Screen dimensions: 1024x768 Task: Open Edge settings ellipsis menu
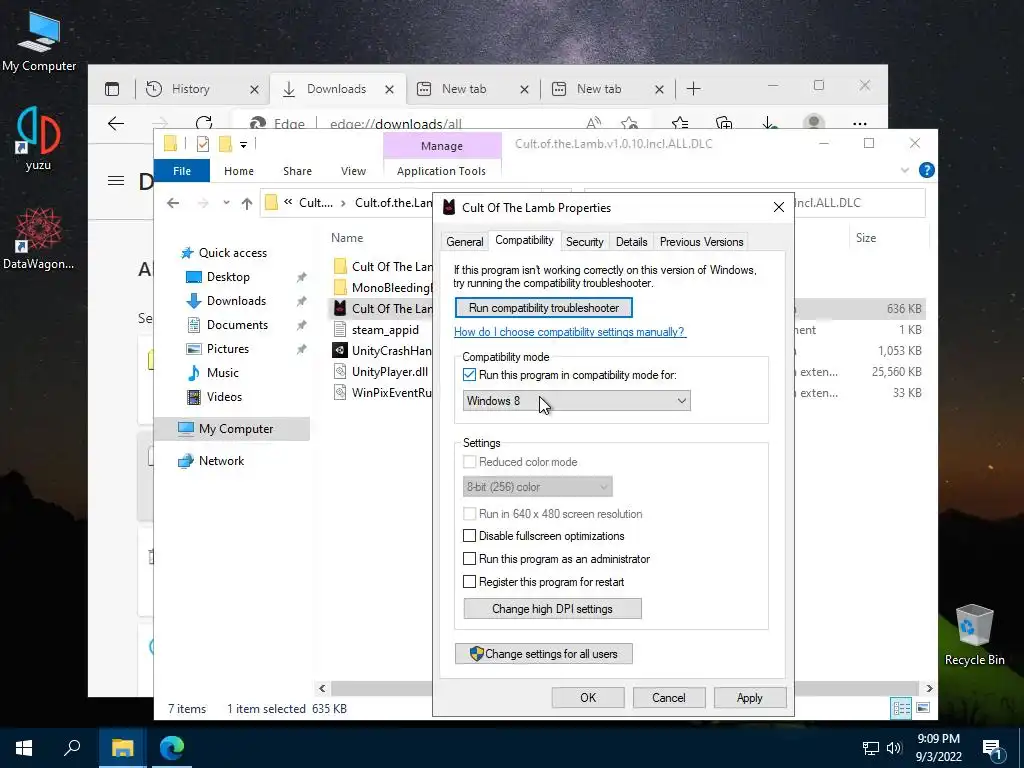(860, 123)
